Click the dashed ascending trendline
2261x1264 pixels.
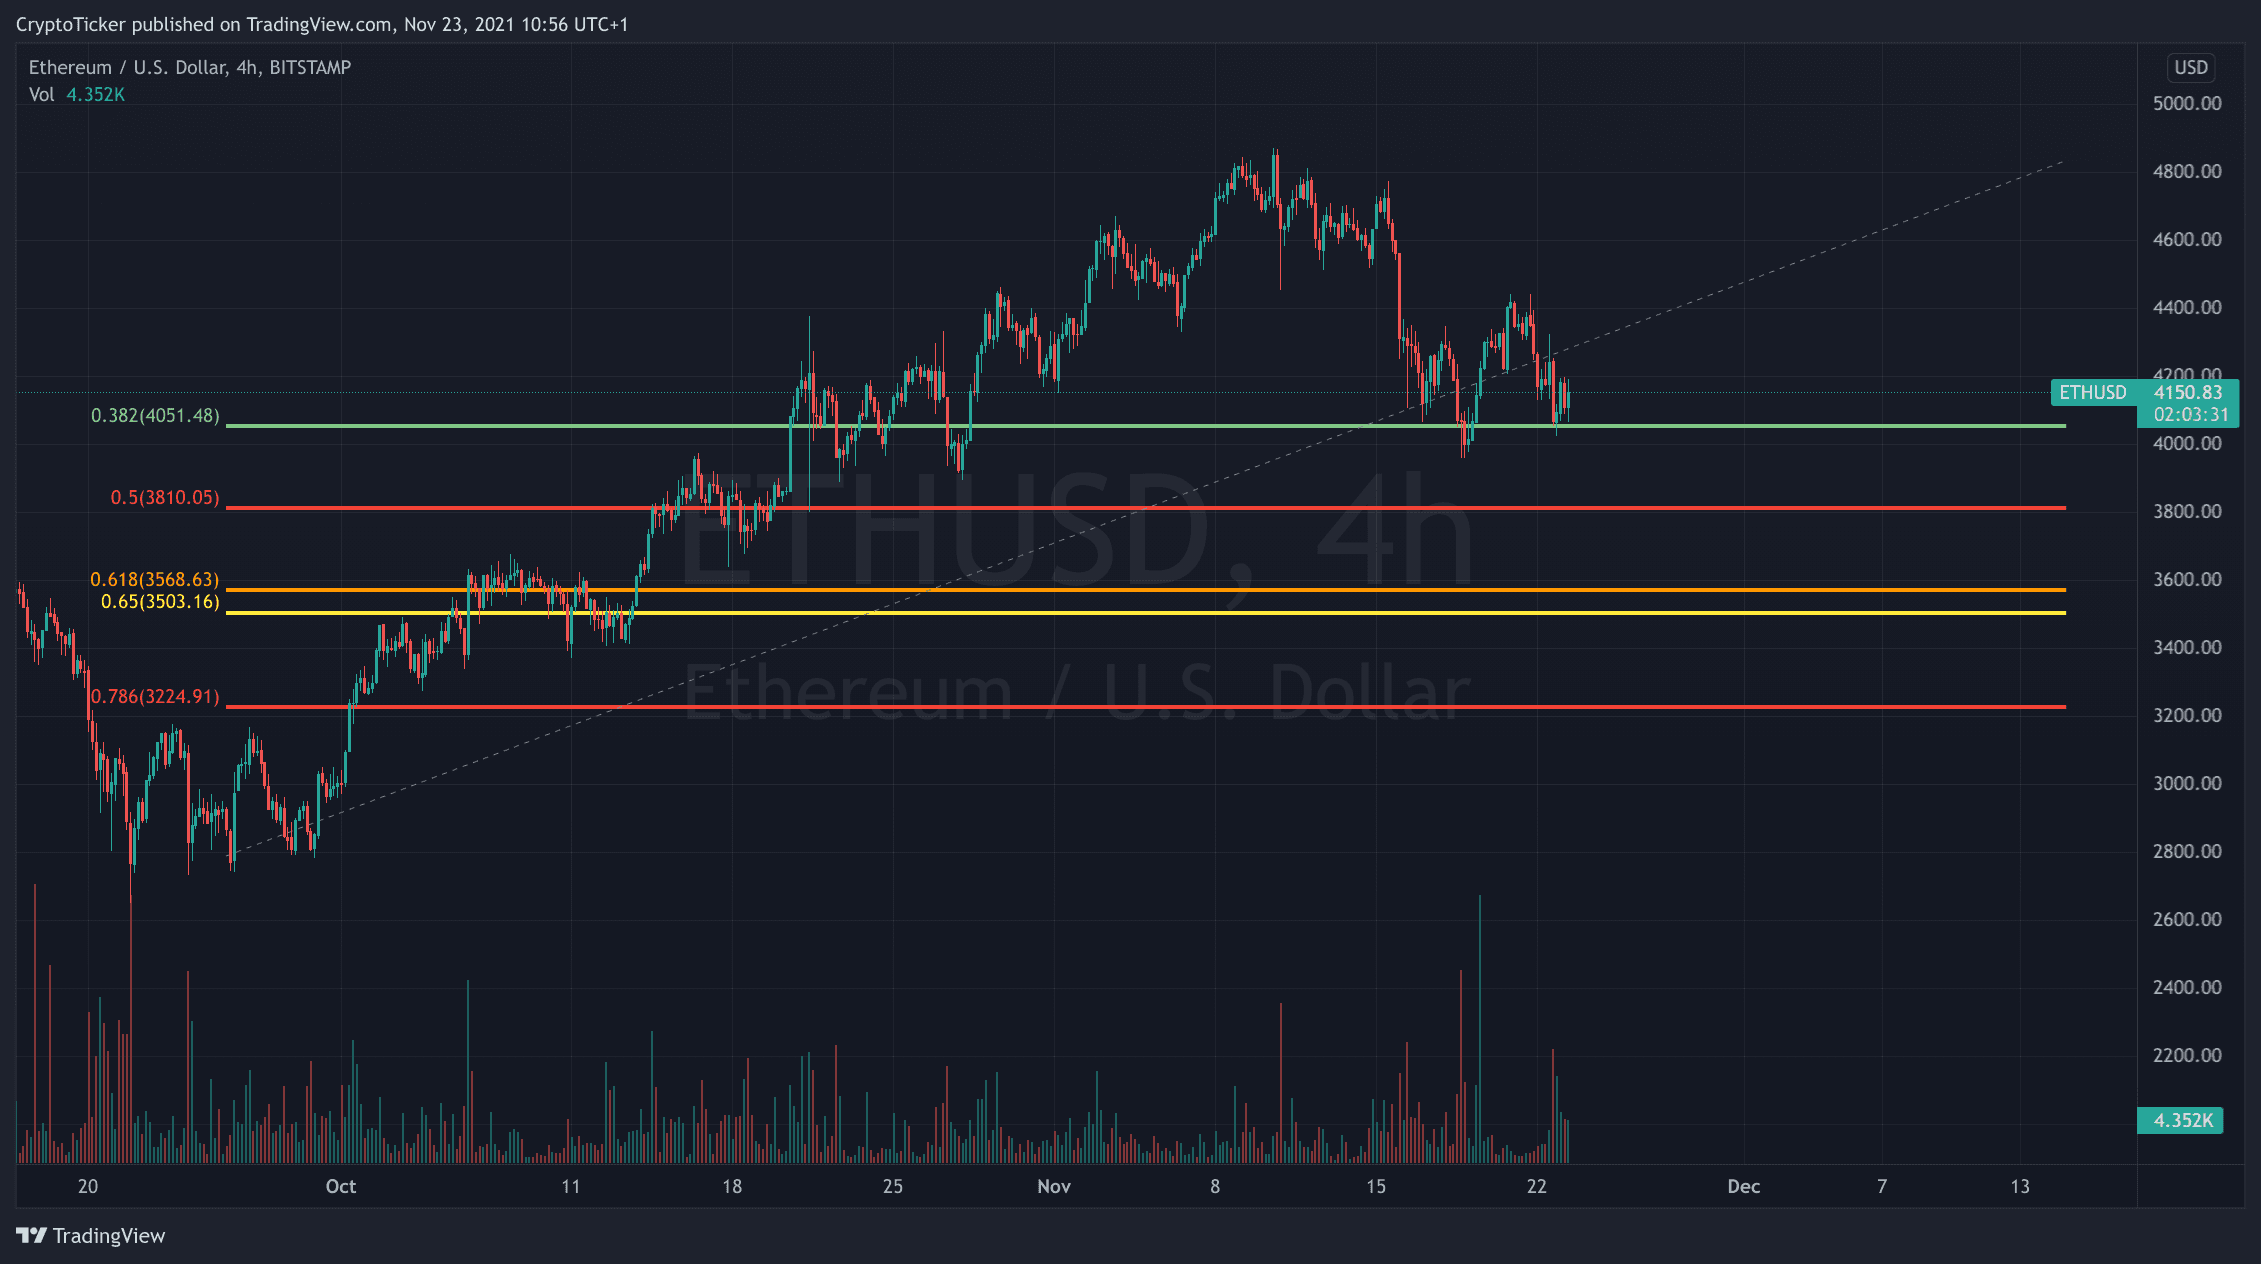click(x=1800, y=259)
